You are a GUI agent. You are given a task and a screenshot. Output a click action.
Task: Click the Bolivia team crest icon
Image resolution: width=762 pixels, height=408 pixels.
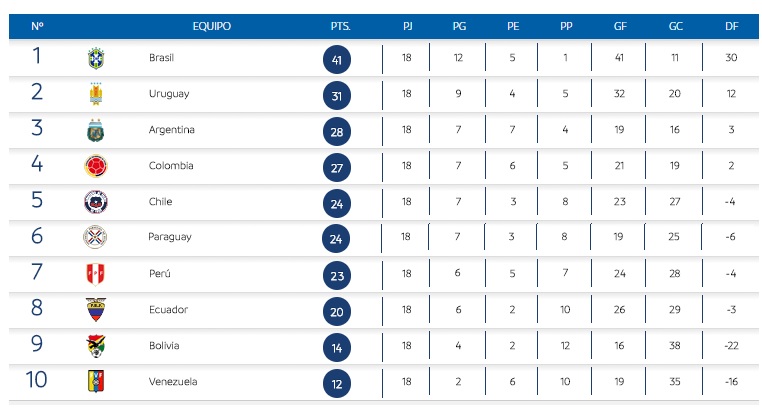point(96,346)
